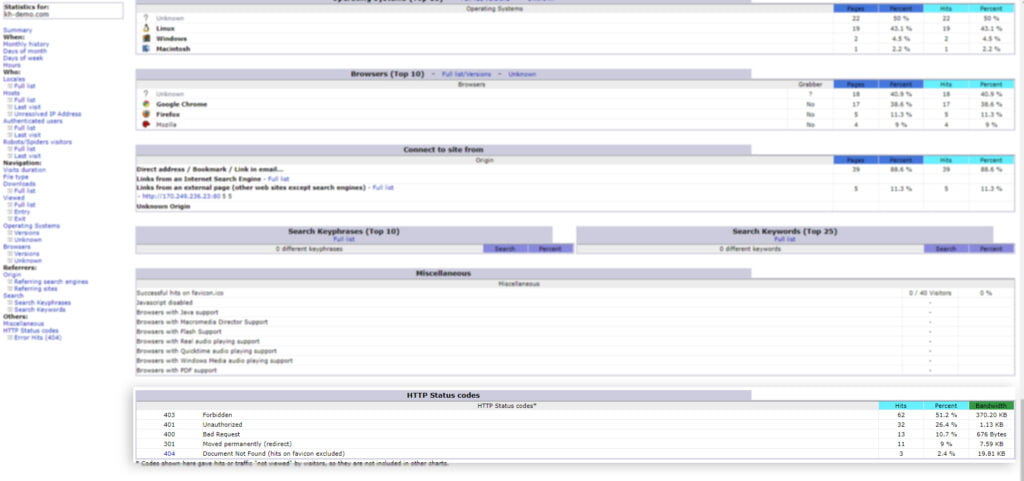Open the File type link
This screenshot has height=481, width=1024.
16,177
